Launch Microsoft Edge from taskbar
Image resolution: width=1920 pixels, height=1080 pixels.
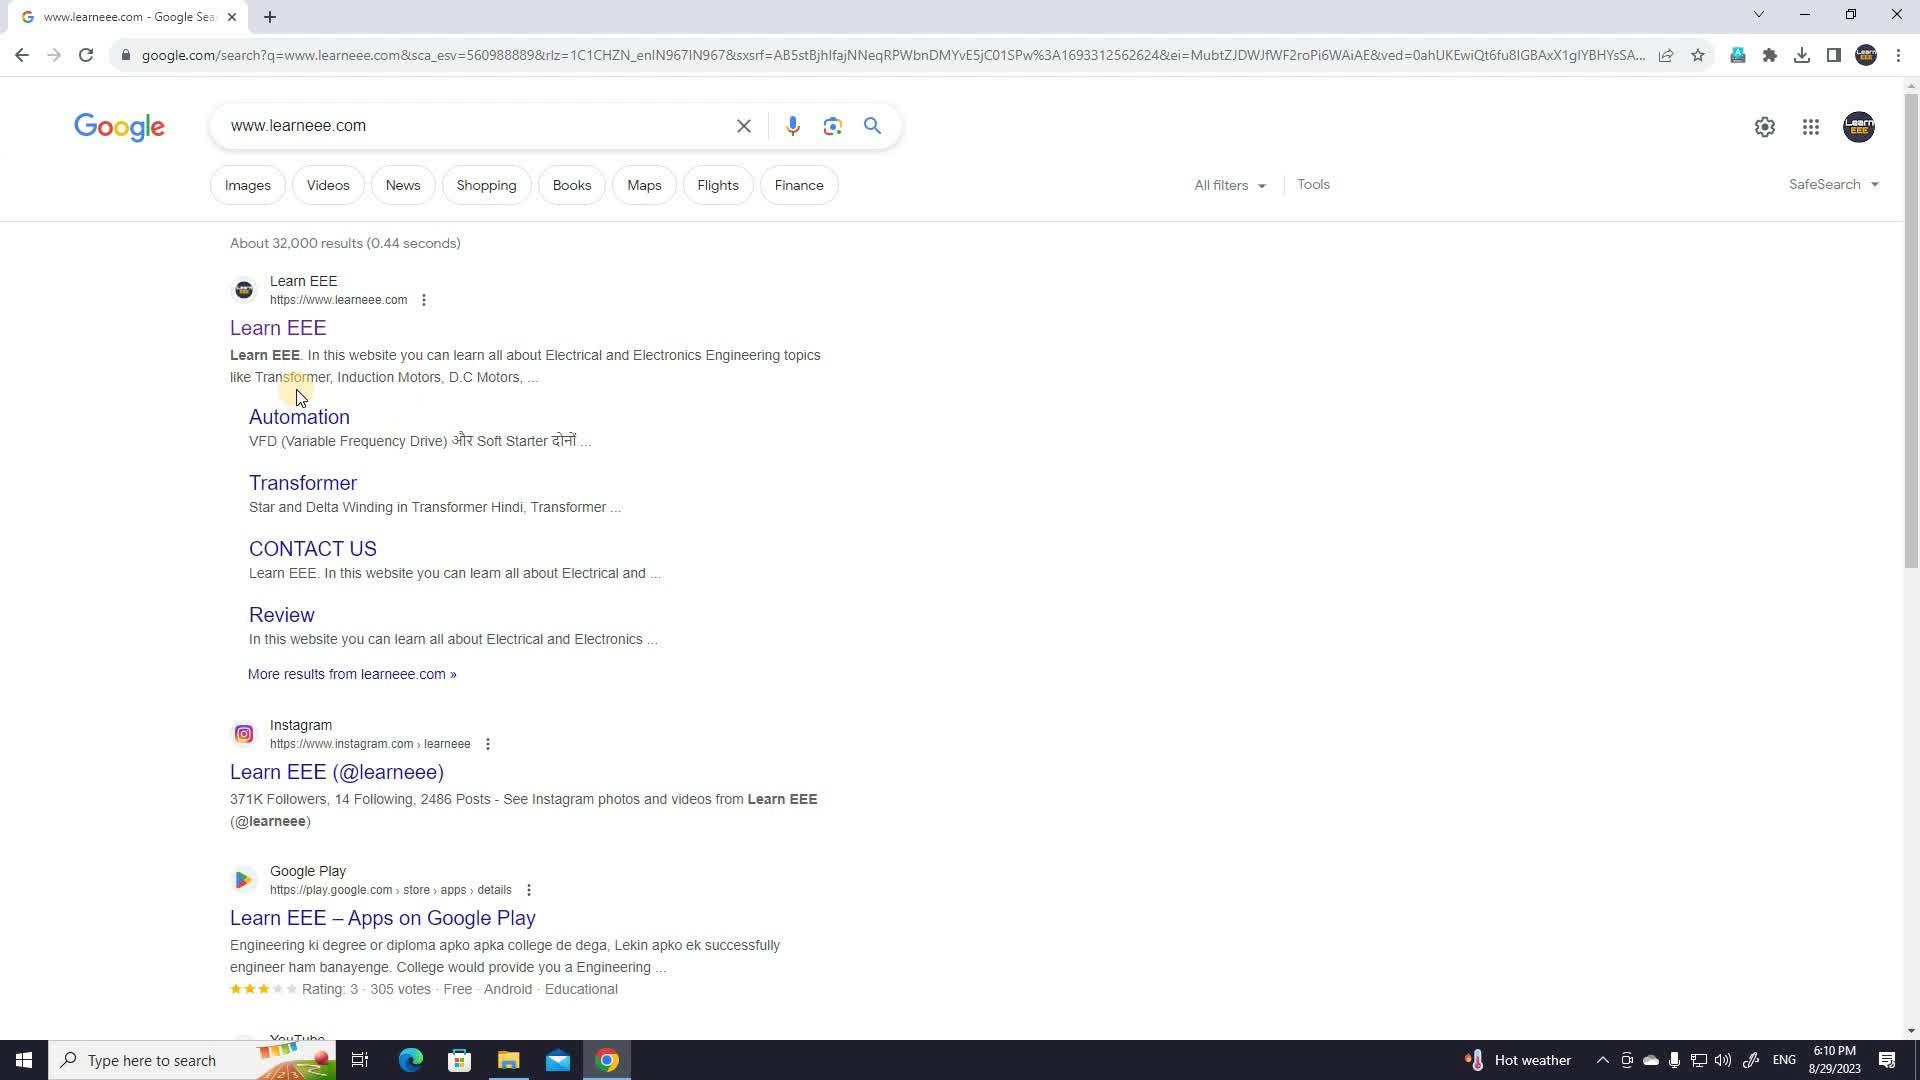pyautogui.click(x=411, y=1060)
